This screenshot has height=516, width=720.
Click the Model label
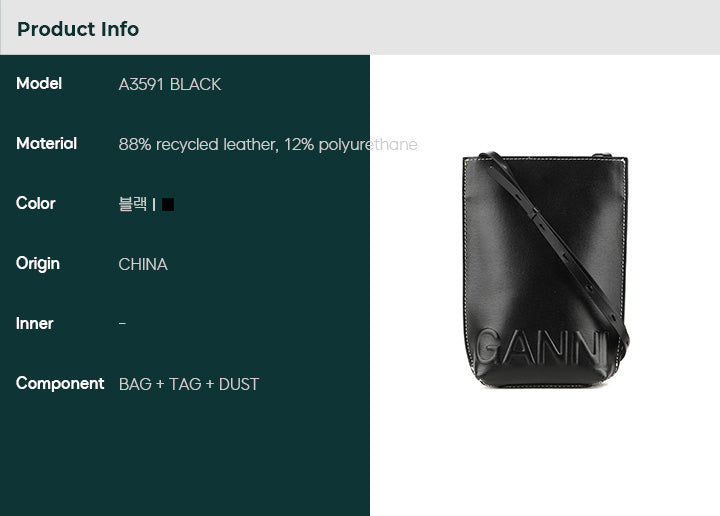click(x=39, y=84)
